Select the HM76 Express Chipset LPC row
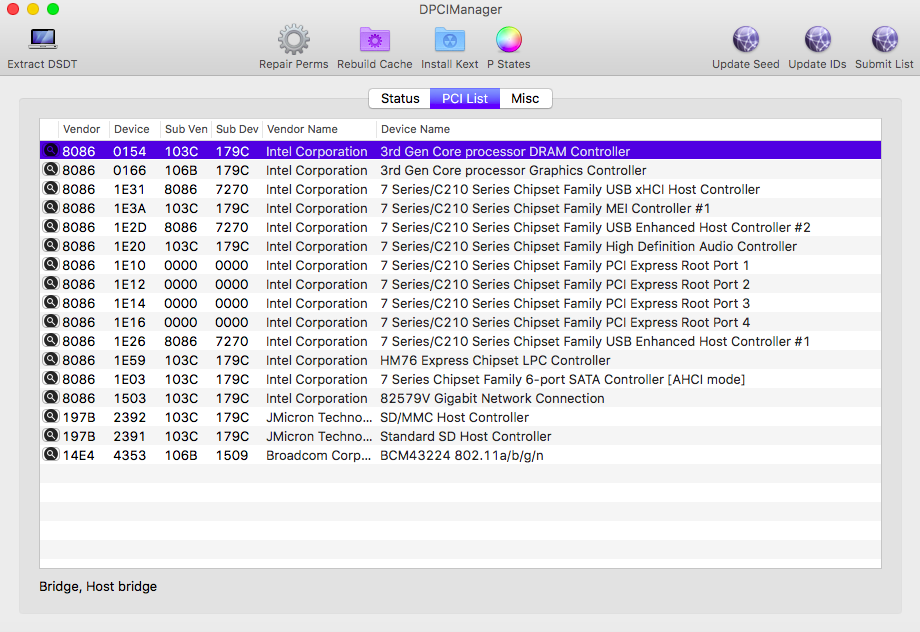 pos(460,361)
